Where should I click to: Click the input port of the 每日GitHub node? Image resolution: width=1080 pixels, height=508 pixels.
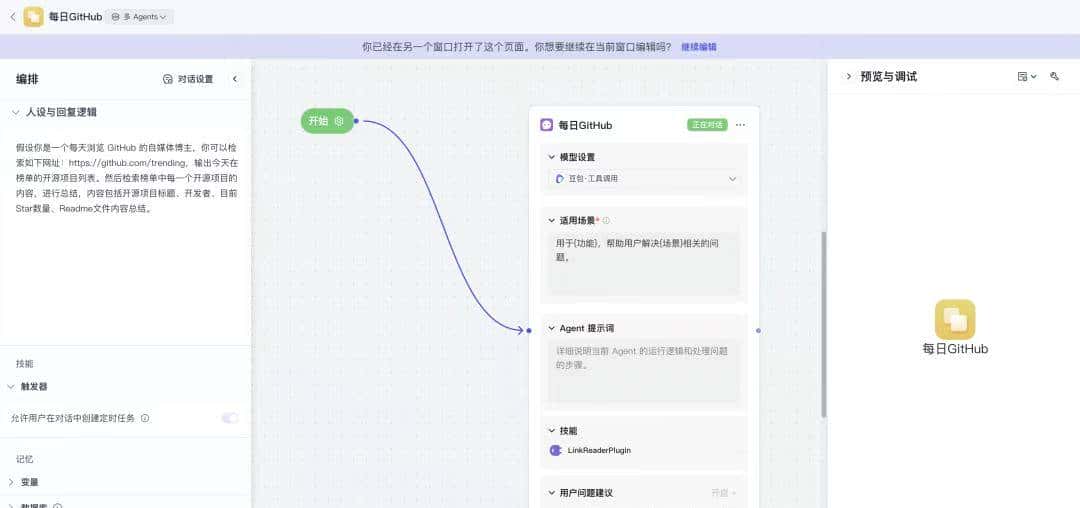click(528, 330)
